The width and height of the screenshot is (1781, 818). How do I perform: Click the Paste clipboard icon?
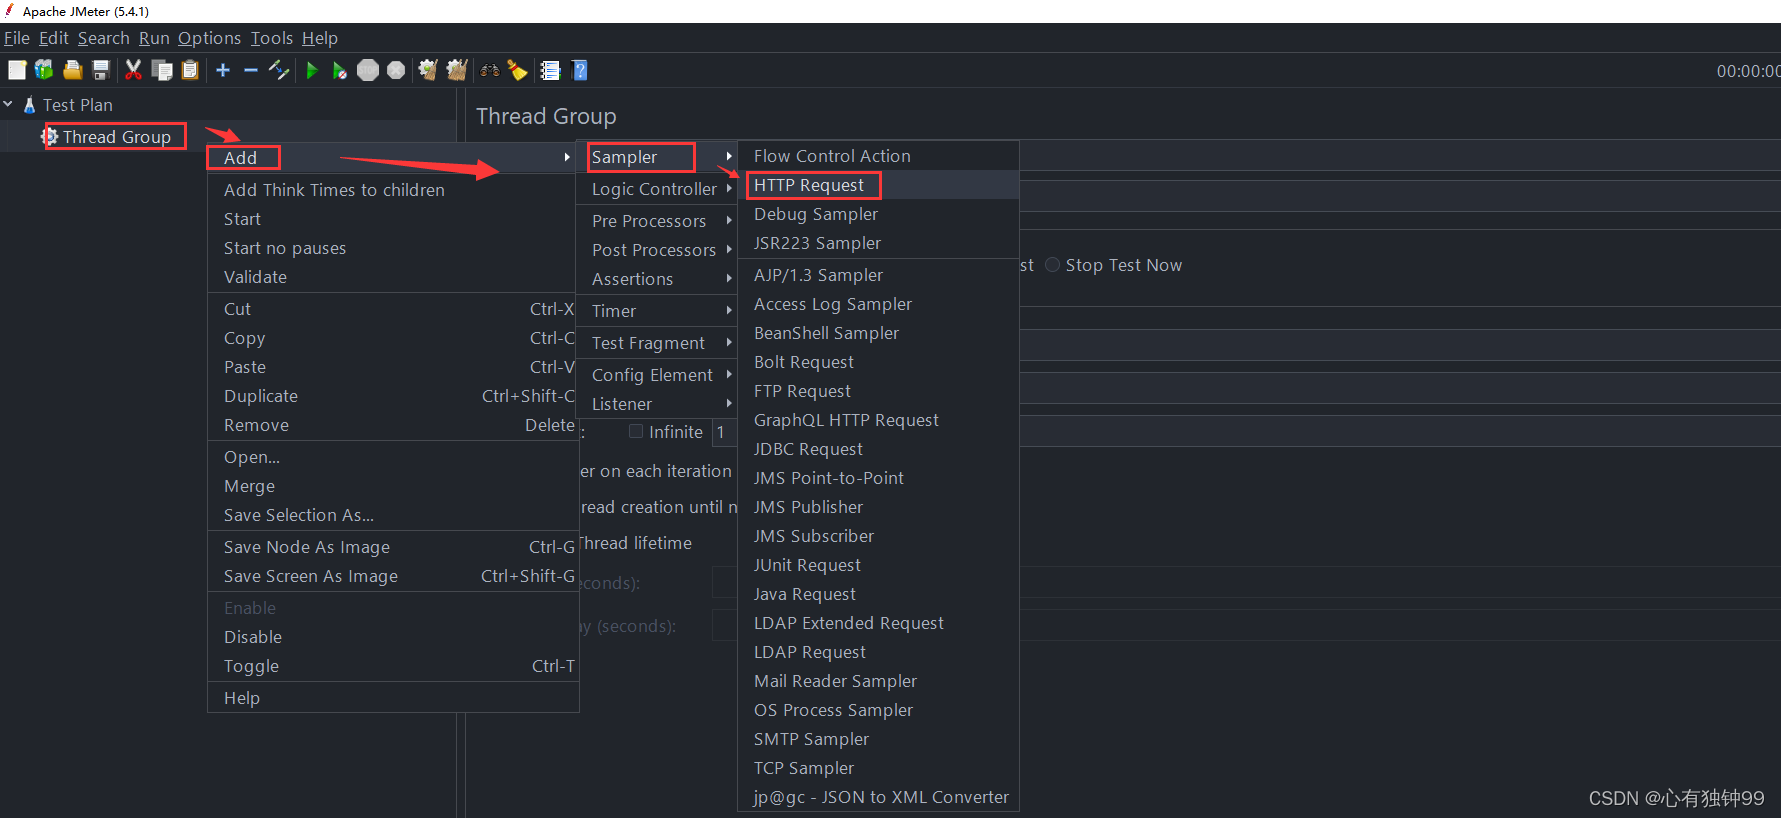[190, 70]
